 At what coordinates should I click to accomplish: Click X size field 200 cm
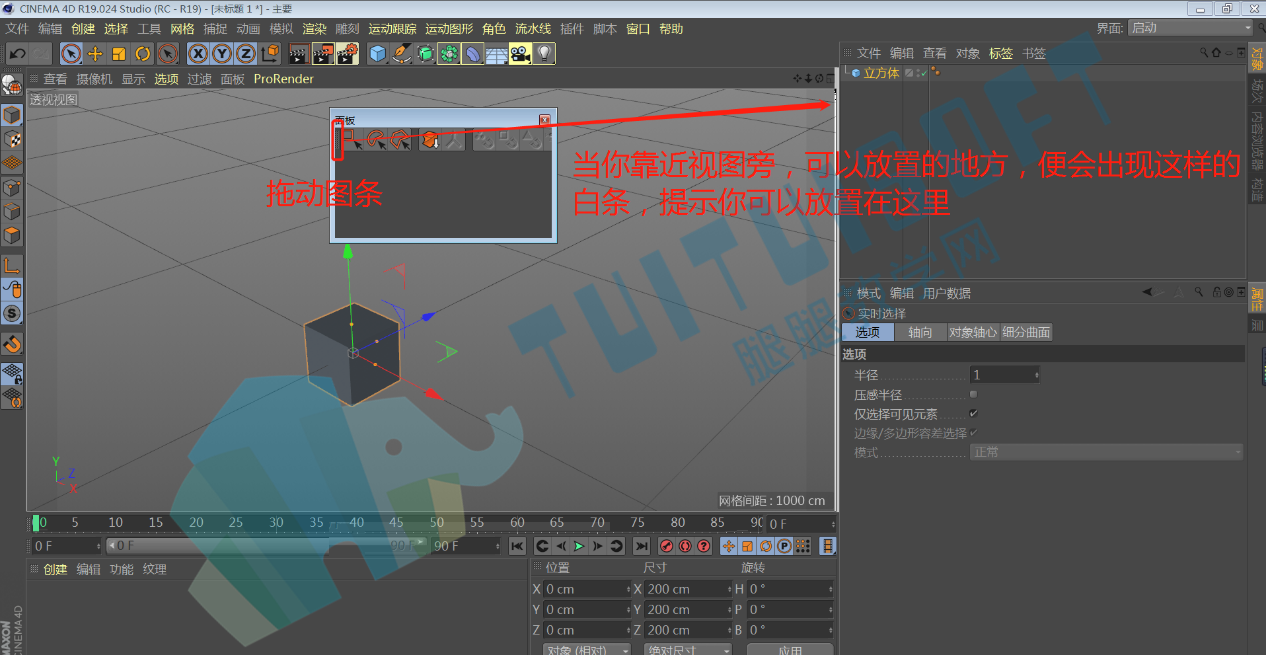click(x=689, y=589)
